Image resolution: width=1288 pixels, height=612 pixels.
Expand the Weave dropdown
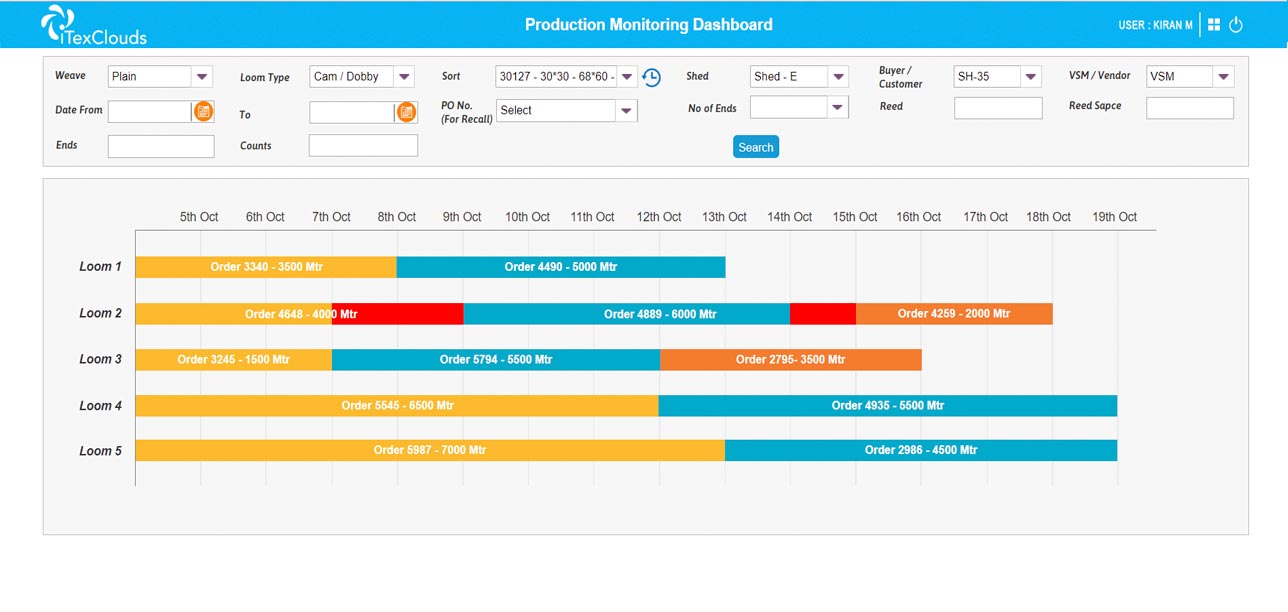tap(202, 77)
